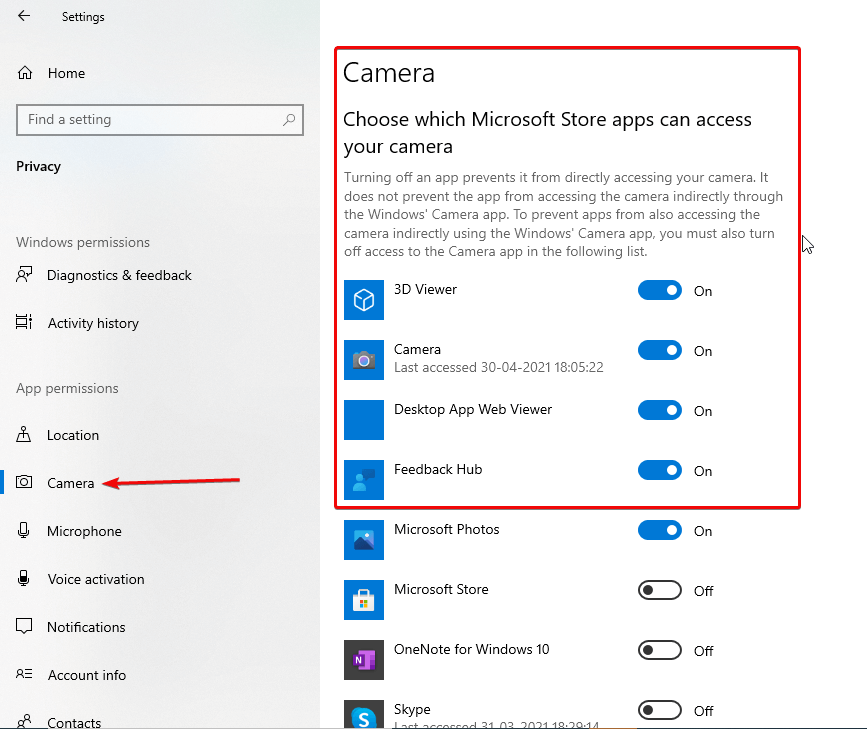Click the Find a setting search box

[160, 119]
